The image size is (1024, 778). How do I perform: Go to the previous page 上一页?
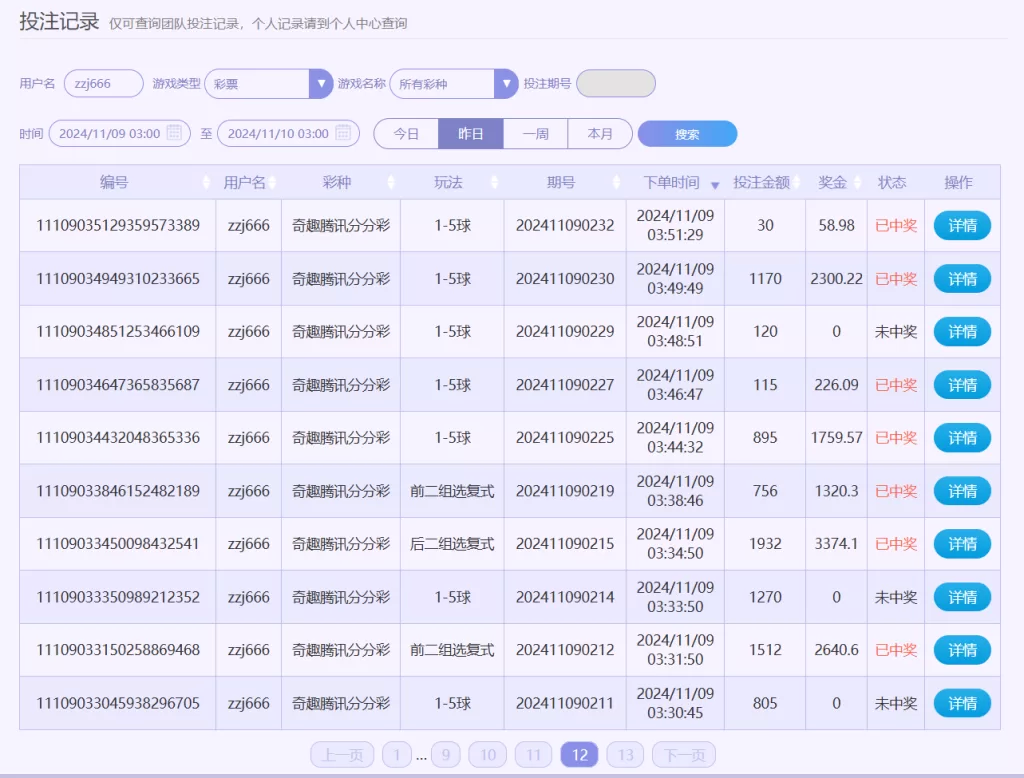coord(342,755)
